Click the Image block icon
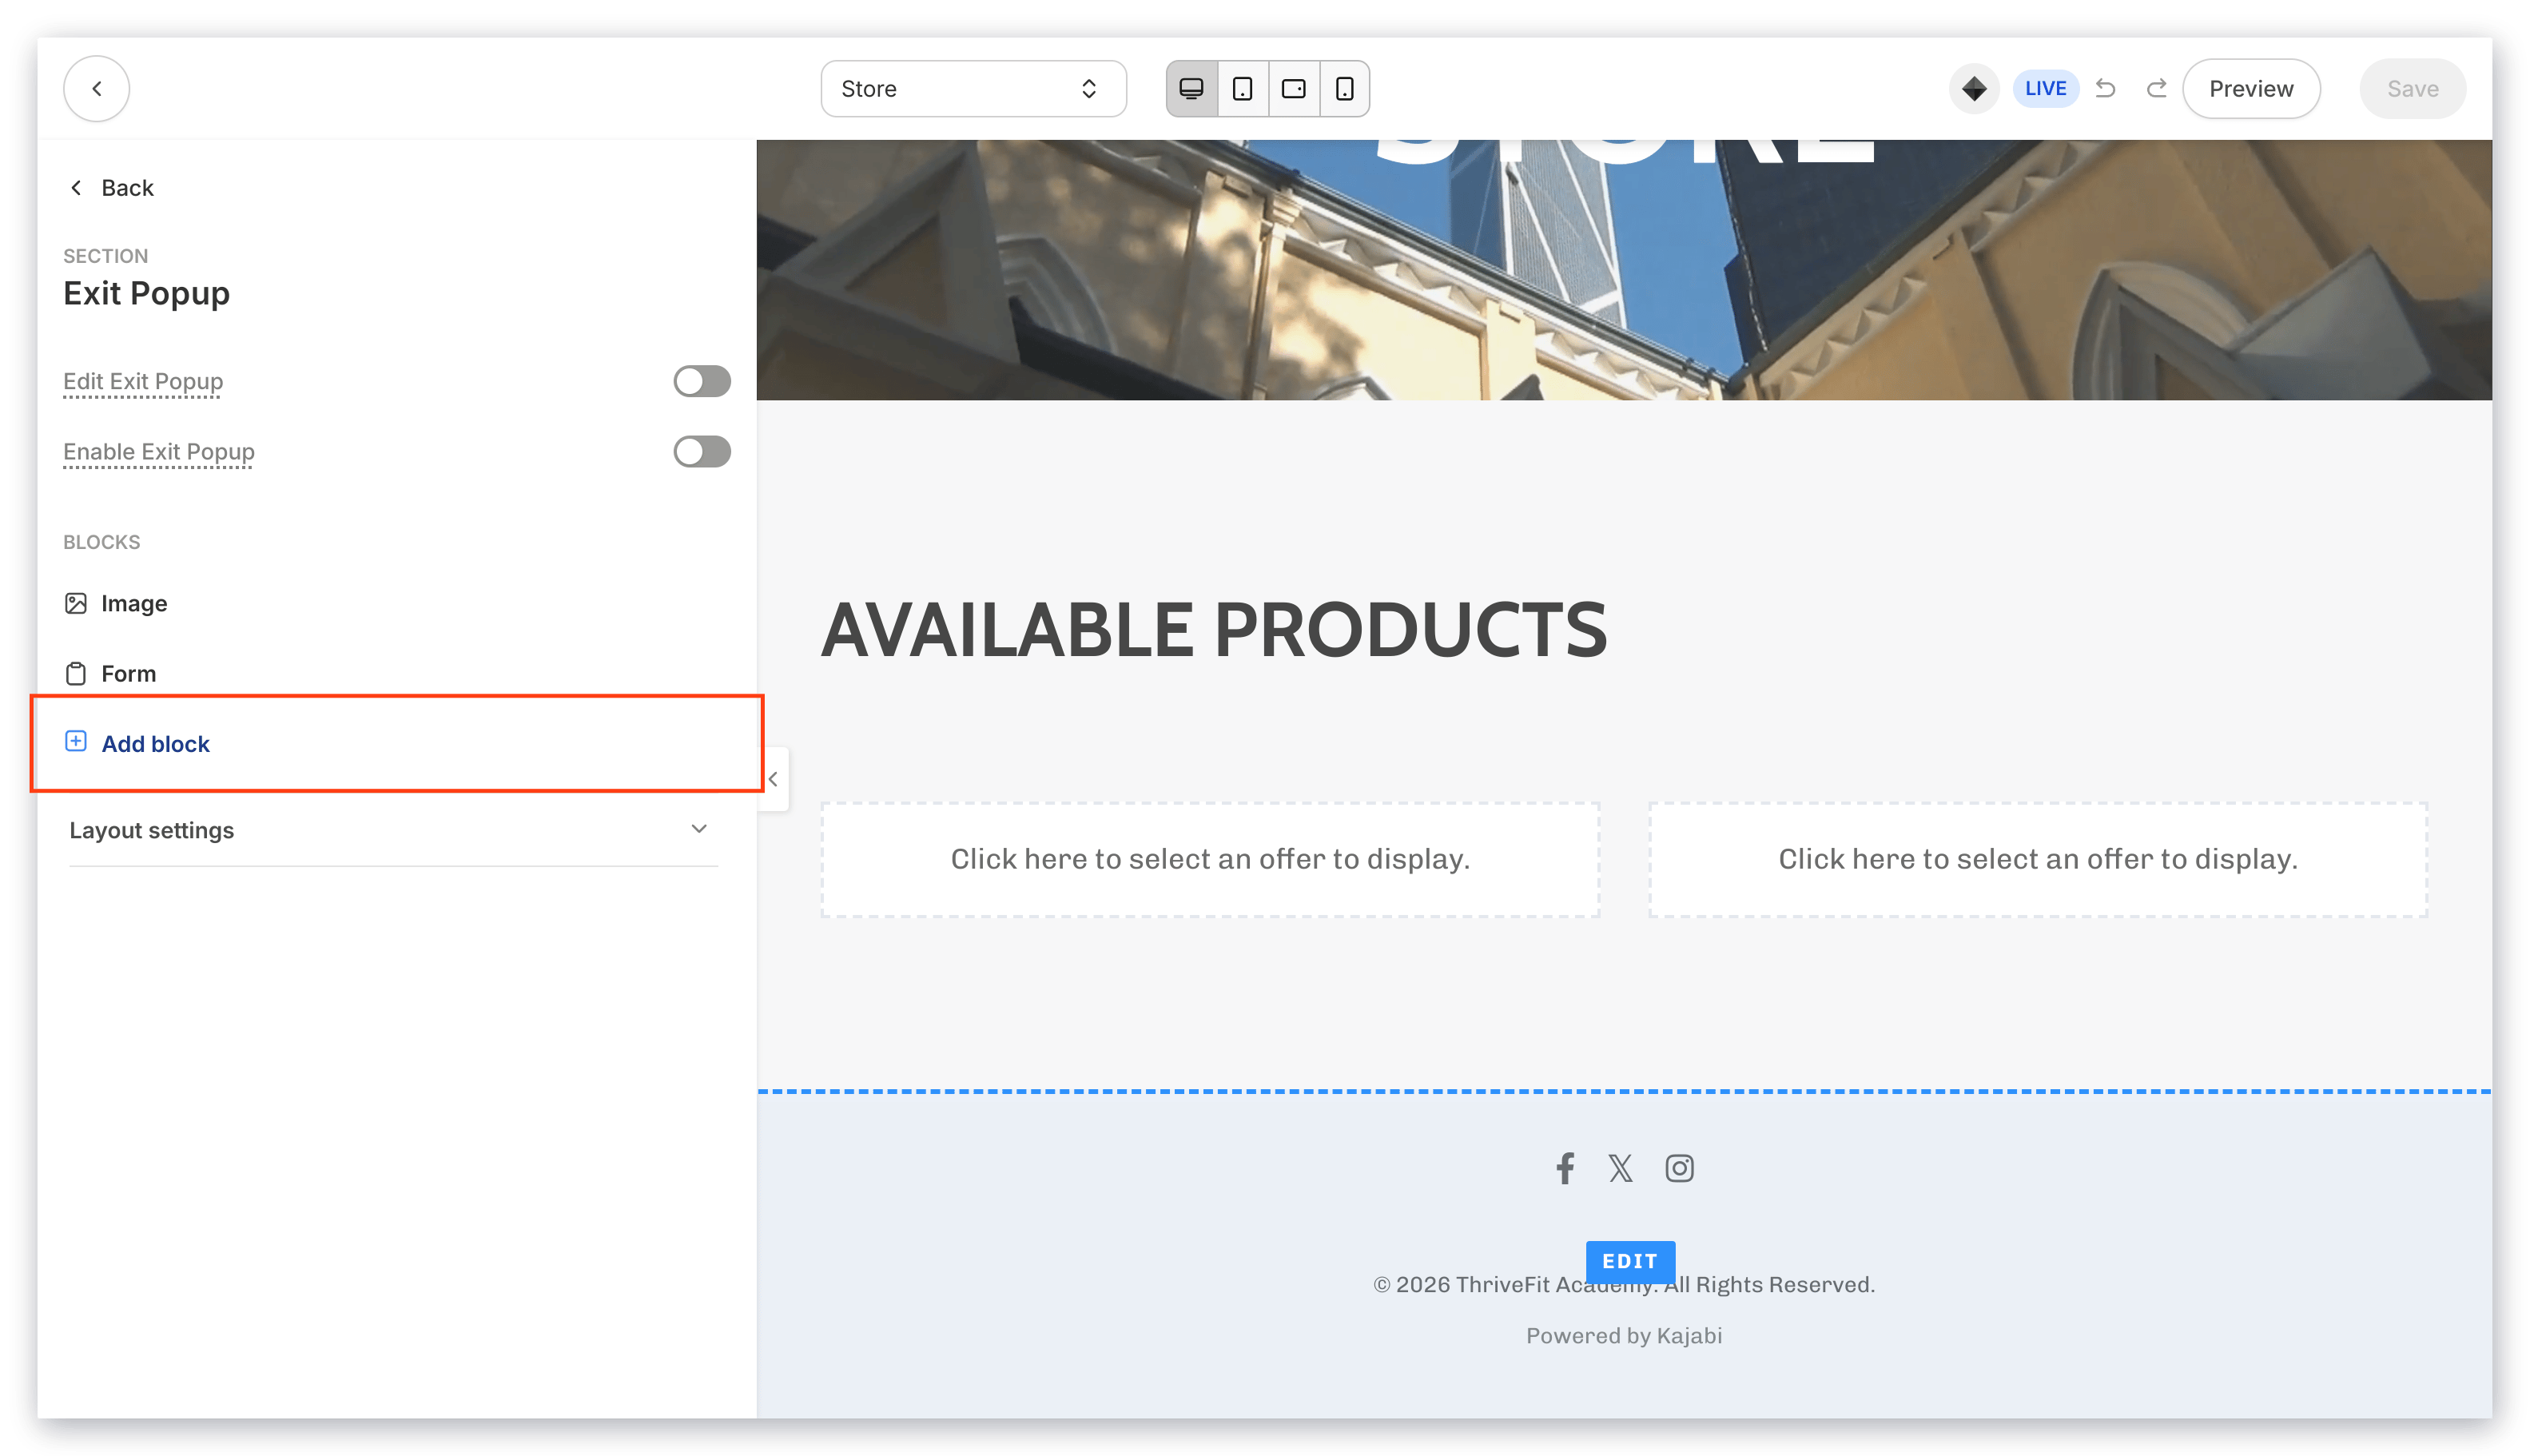This screenshot has width=2530, height=1456. pyautogui.click(x=75, y=603)
